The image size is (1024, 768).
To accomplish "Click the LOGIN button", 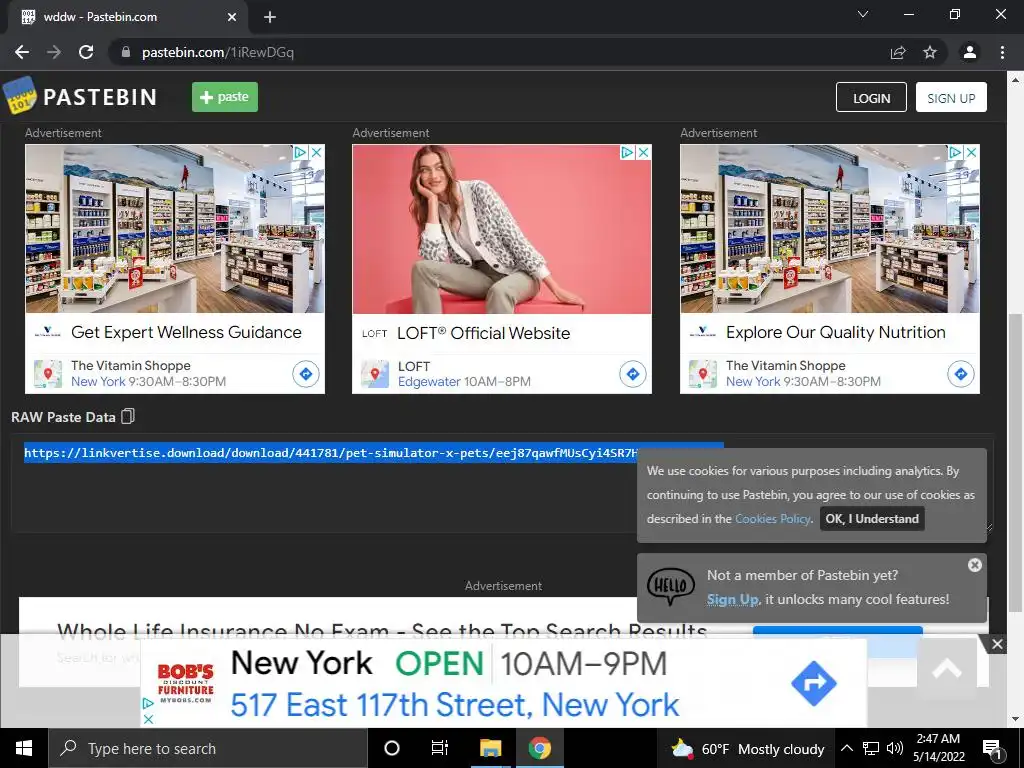I will pos(871,97).
